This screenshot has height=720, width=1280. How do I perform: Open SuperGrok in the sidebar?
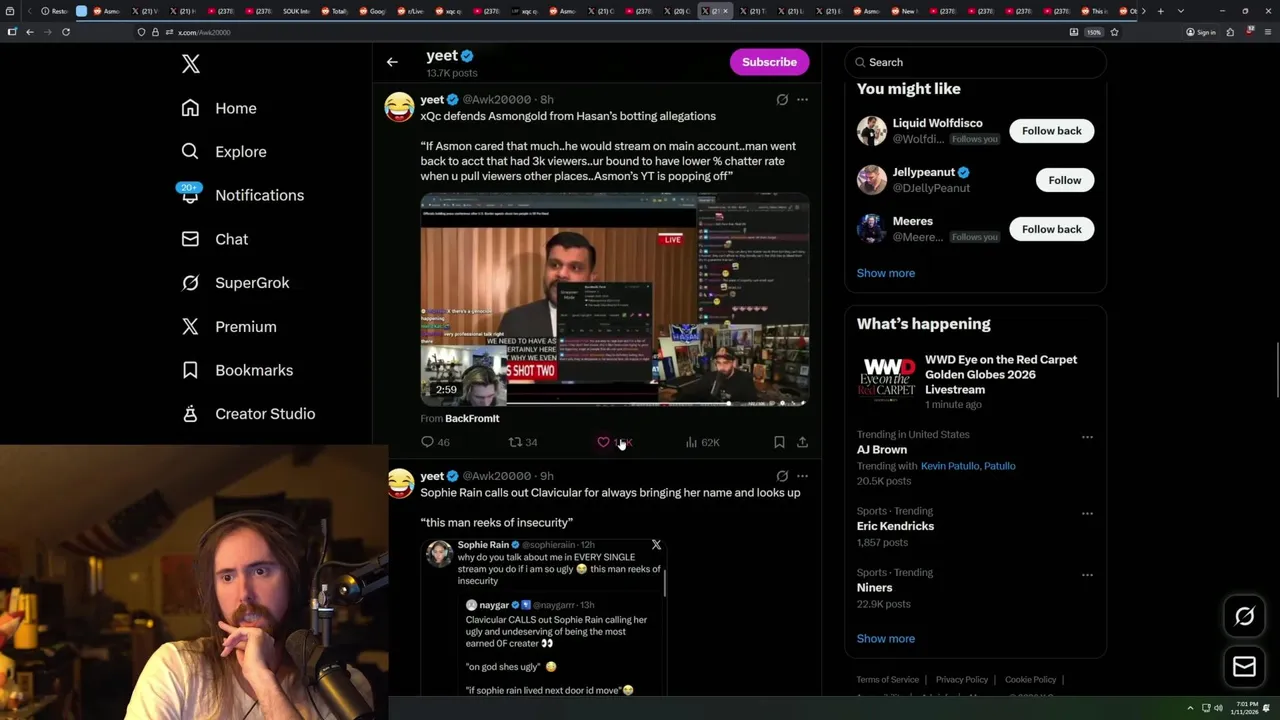[235, 283]
